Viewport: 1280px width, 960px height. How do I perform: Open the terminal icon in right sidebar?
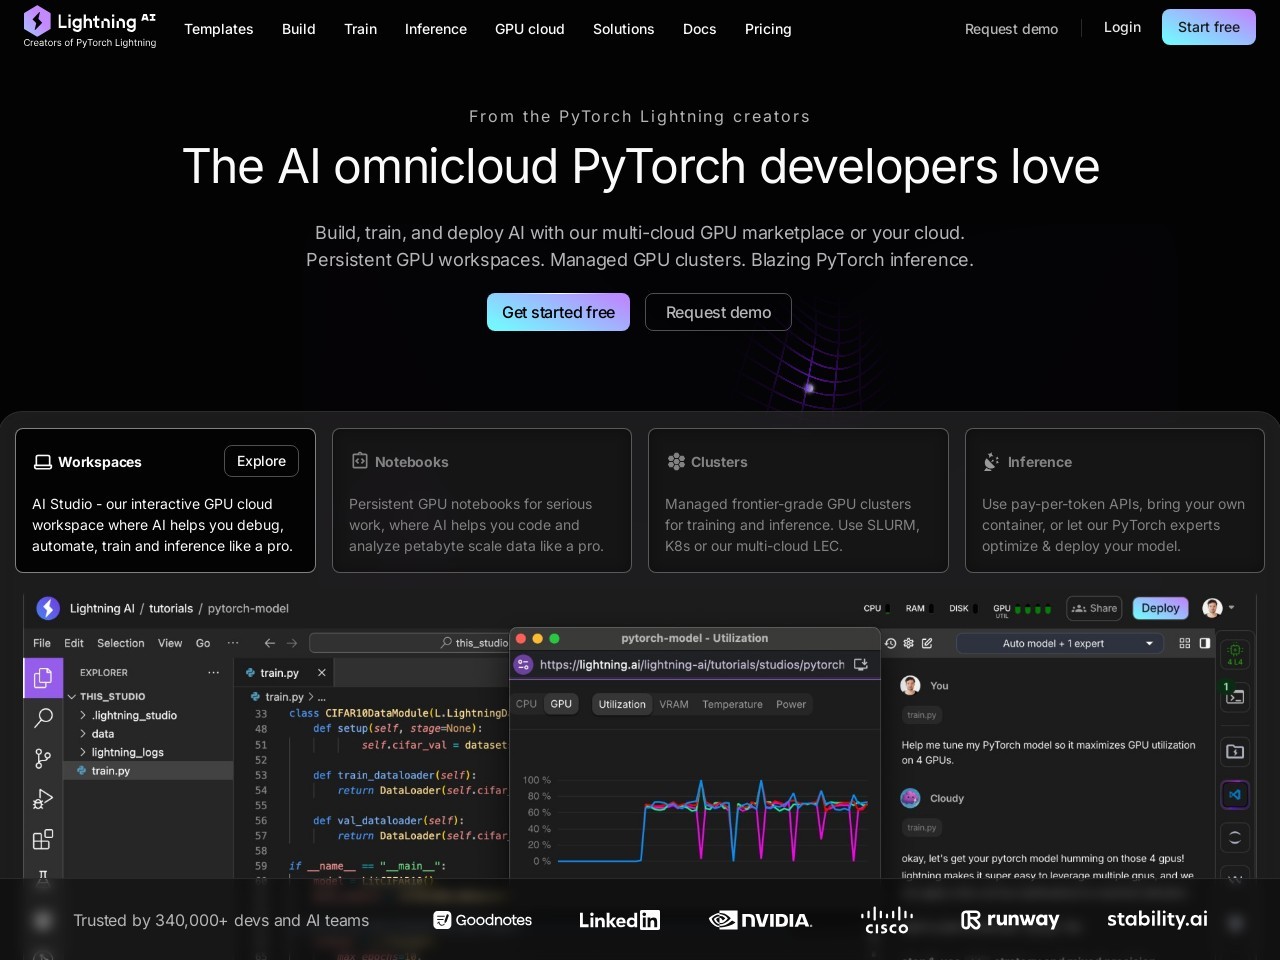coord(1235,697)
